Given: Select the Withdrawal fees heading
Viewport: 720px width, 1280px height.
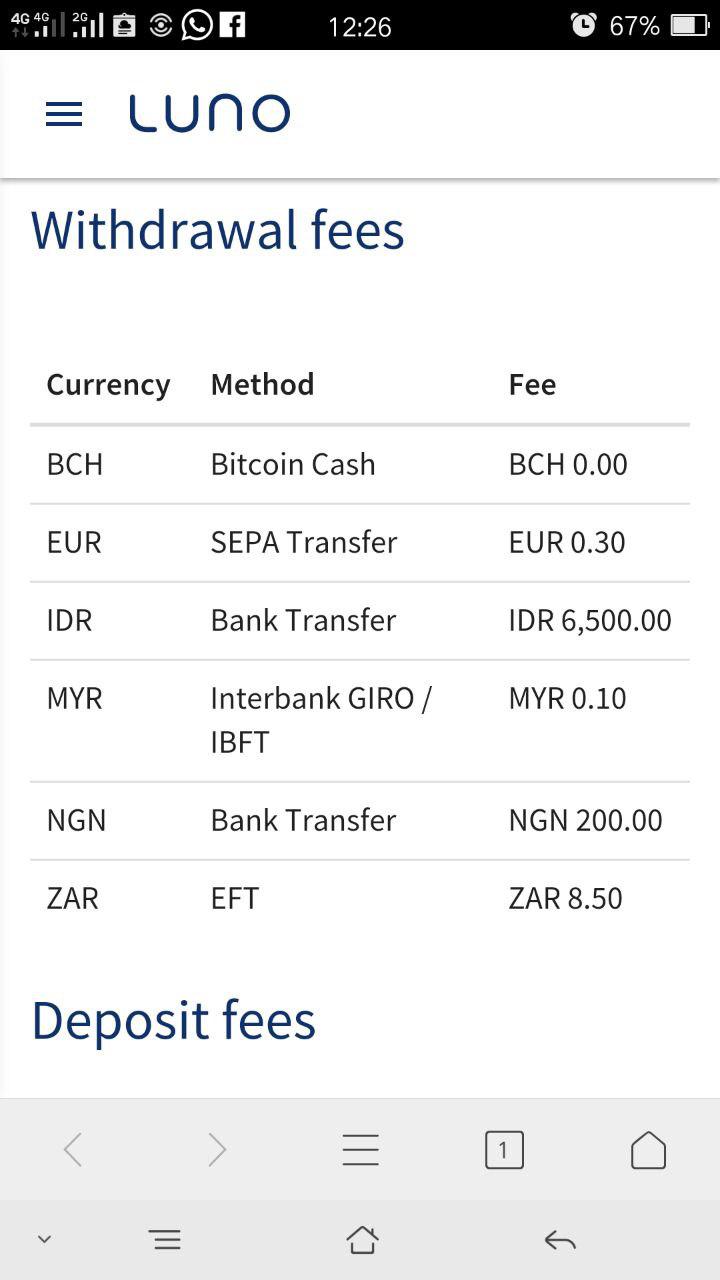Looking at the screenshot, I should [218, 230].
